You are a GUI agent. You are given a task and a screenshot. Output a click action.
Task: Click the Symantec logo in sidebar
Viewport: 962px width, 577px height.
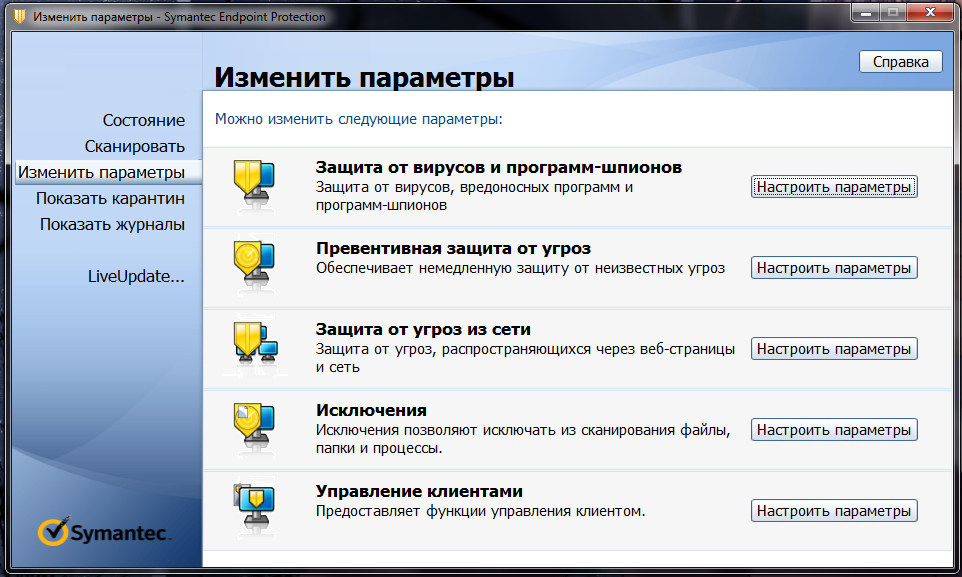(104, 532)
